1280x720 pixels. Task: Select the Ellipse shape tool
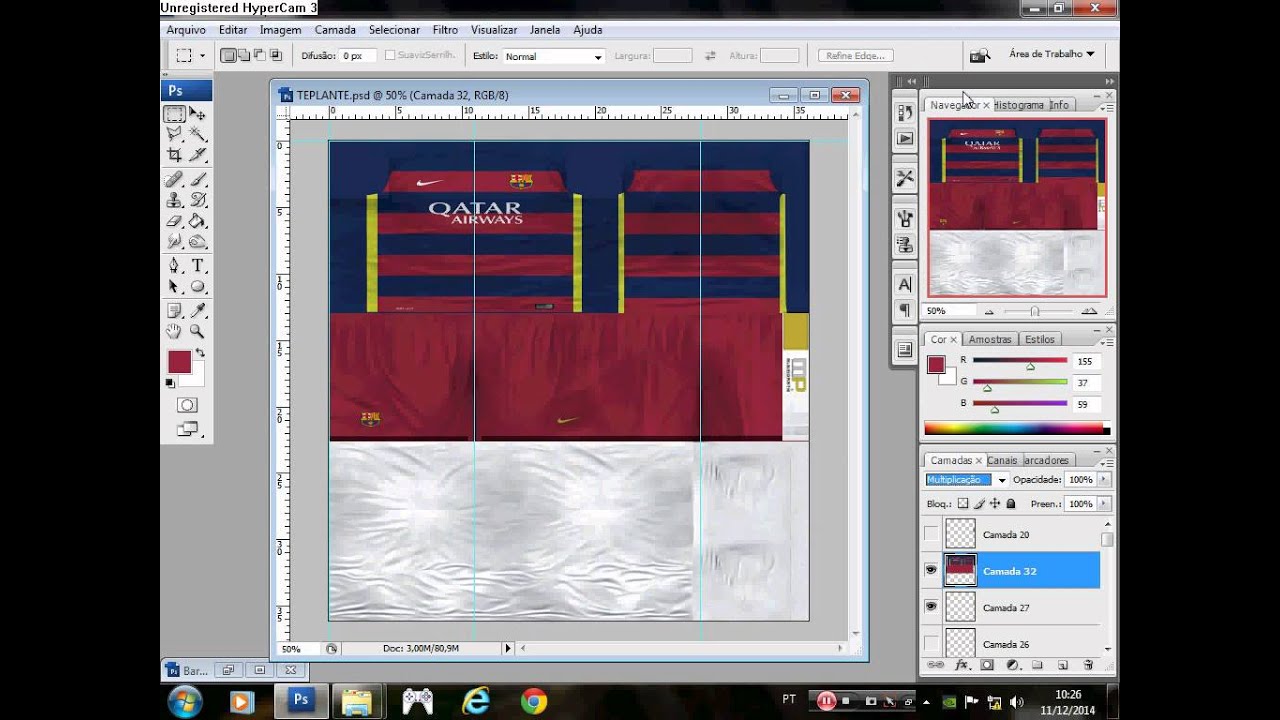coord(198,286)
